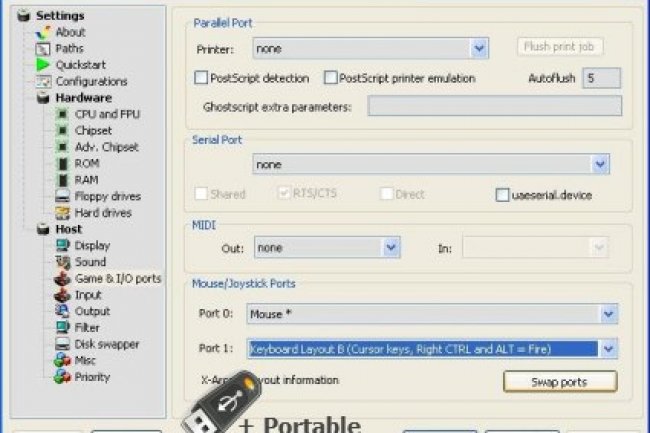Select the CPU and FPU chip icon
This screenshot has height=433, width=650.
(x=63, y=115)
